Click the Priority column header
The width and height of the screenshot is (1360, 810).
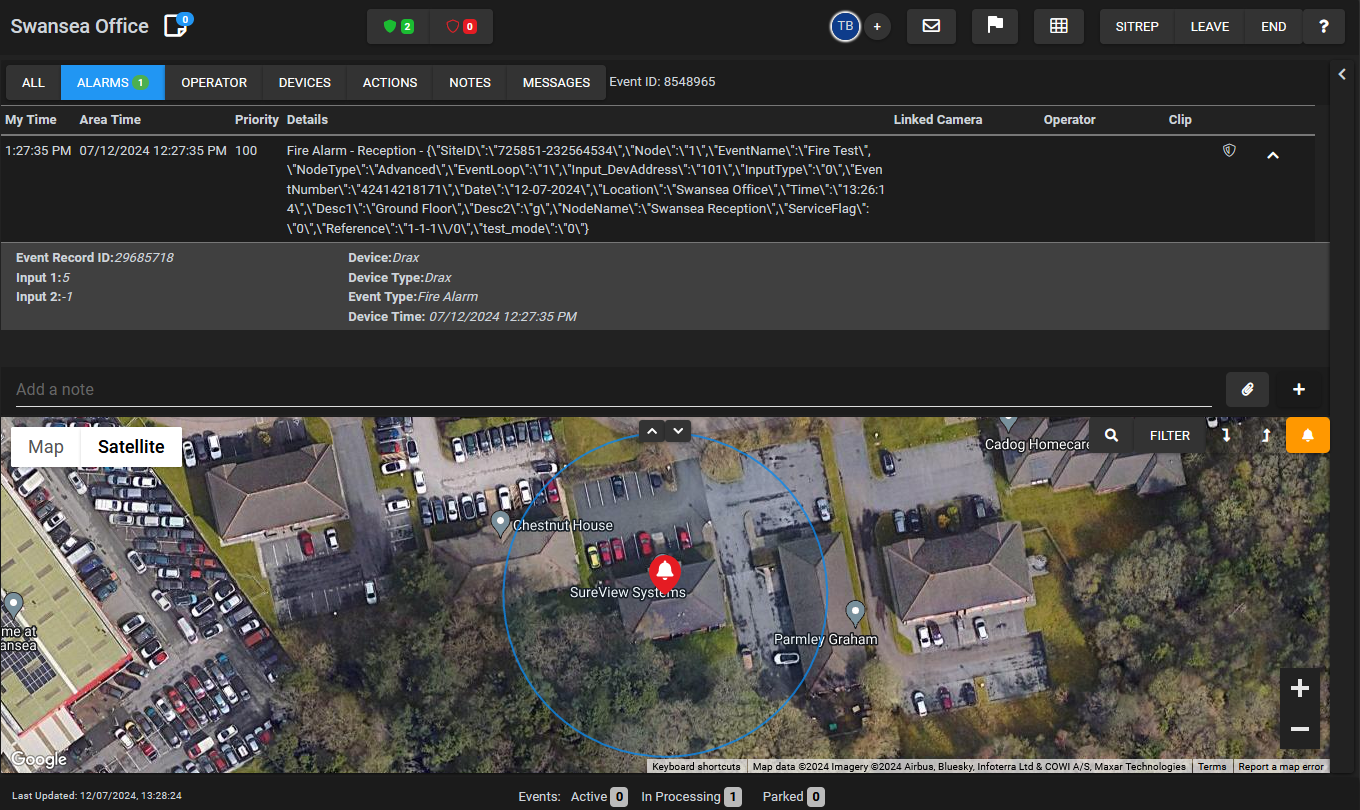pyautogui.click(x=257, y=119)
